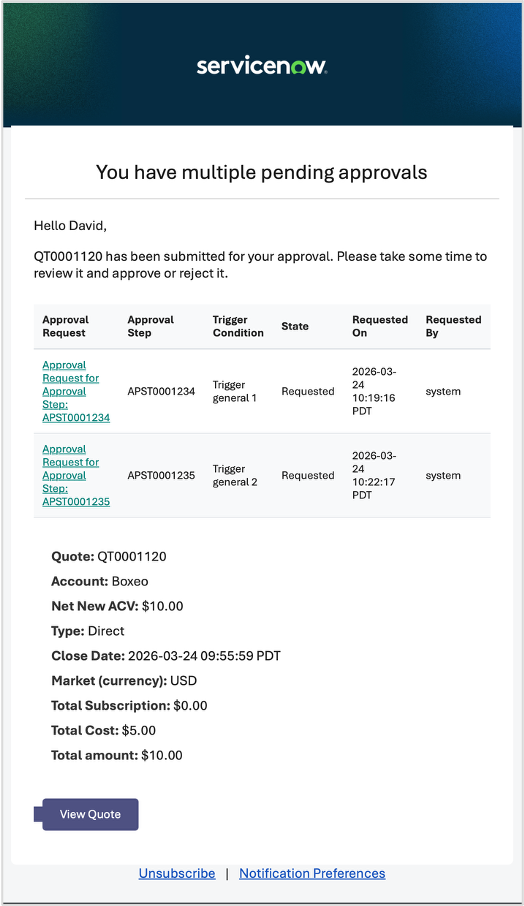Click the heading 'You have multiple pending approvals'

tap(262, 172)
